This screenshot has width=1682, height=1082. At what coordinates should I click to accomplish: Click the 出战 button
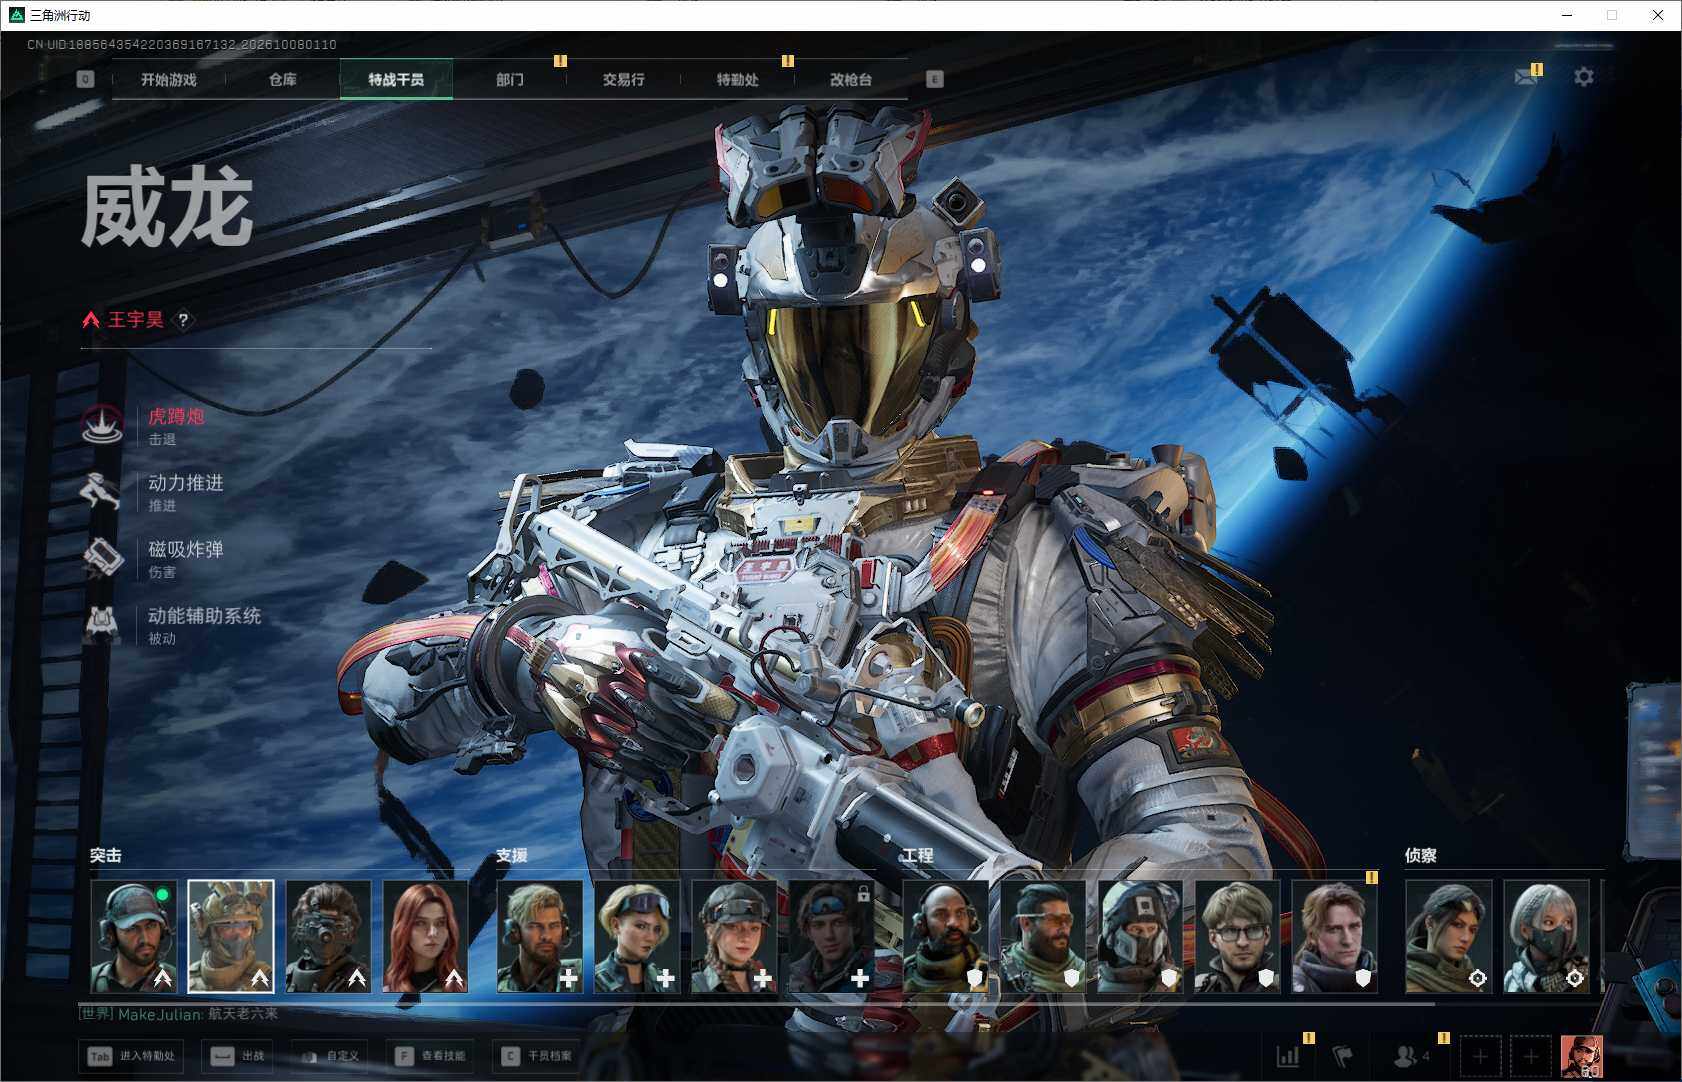coord(238,1056)
